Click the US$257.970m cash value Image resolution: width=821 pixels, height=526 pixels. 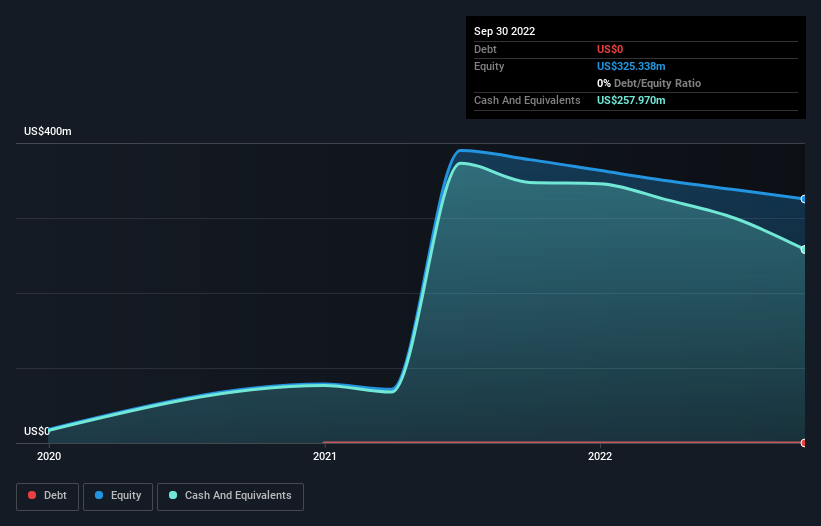631,100
